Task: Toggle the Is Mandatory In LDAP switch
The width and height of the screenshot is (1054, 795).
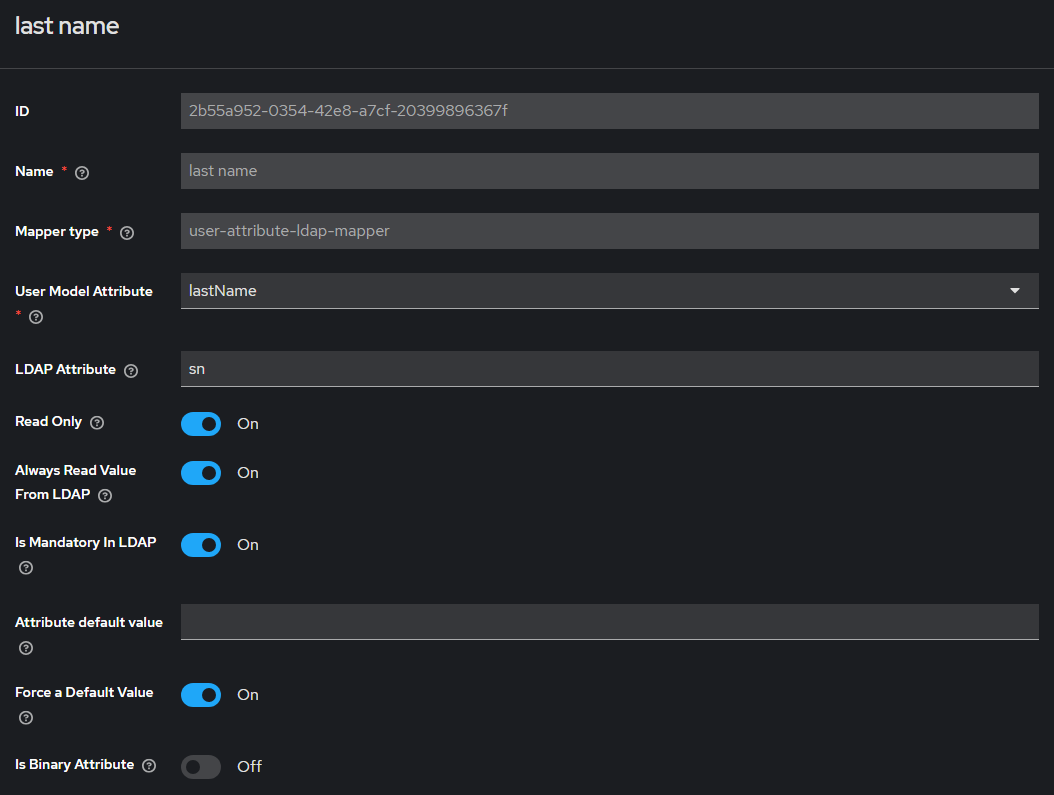Action: 201,545
